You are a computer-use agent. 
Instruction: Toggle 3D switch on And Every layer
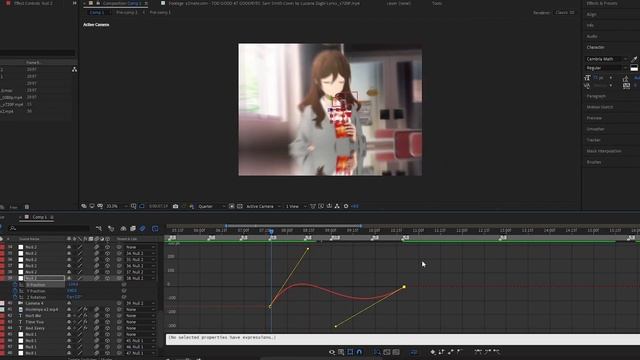pos(107,328)
